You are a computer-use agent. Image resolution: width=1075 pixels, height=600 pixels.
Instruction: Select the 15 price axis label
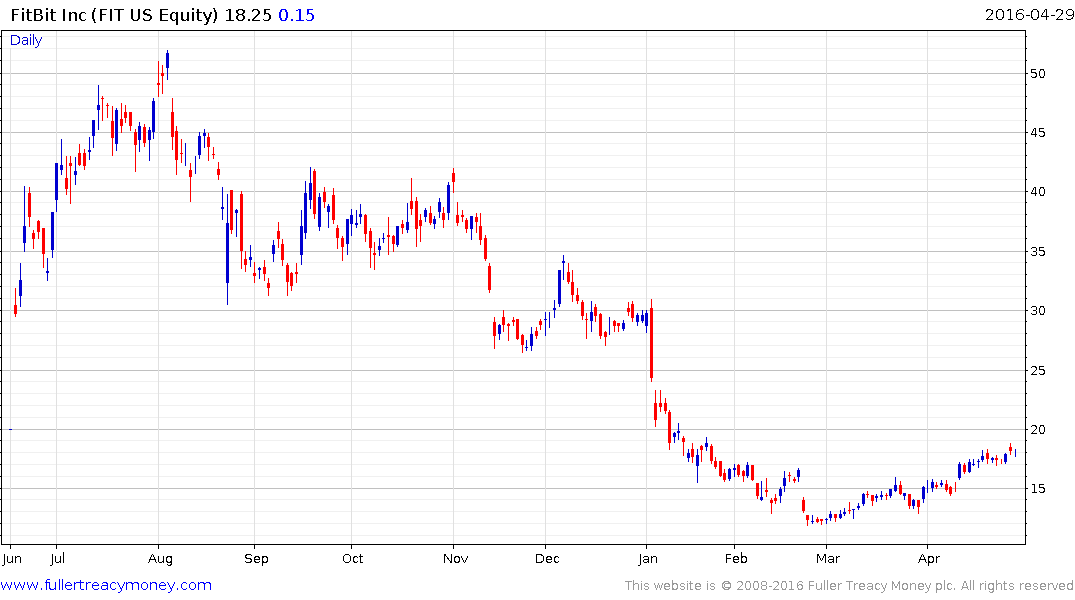click(x=1038, y=488)
